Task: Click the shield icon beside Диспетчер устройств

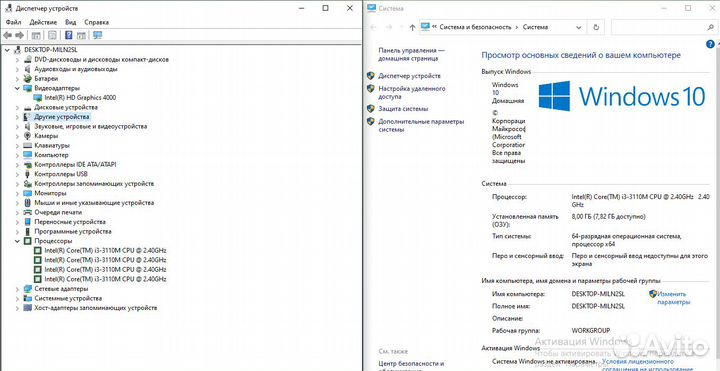Action: pos(371,76)
